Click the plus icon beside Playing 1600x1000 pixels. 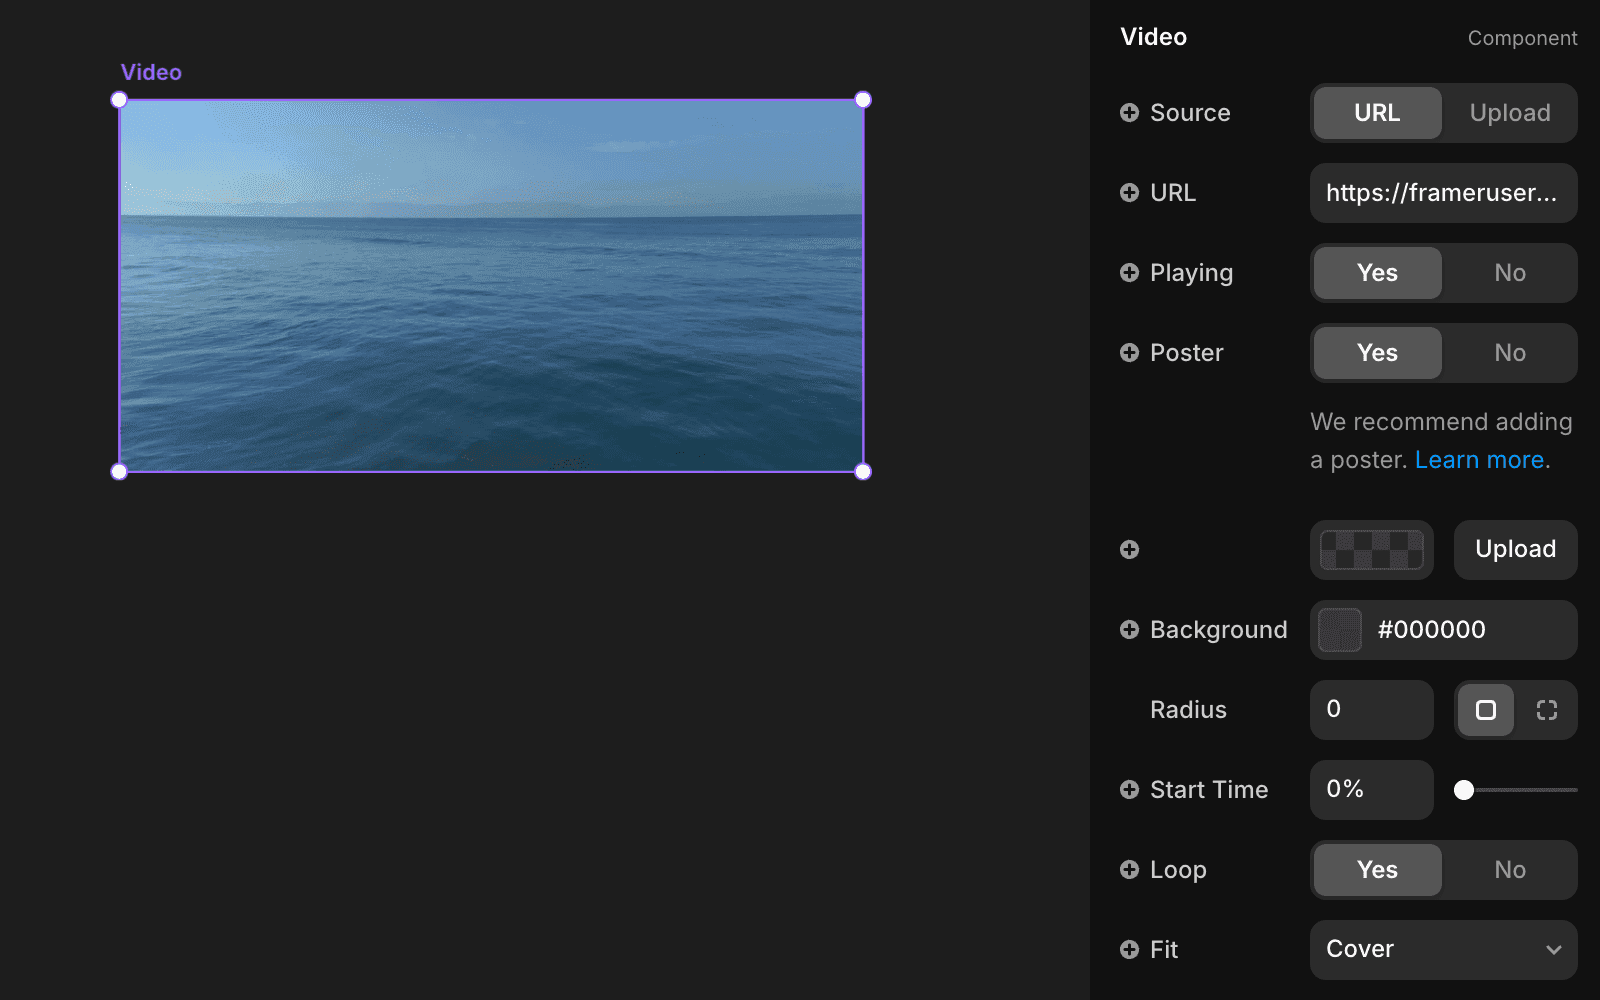(1129, 273)
